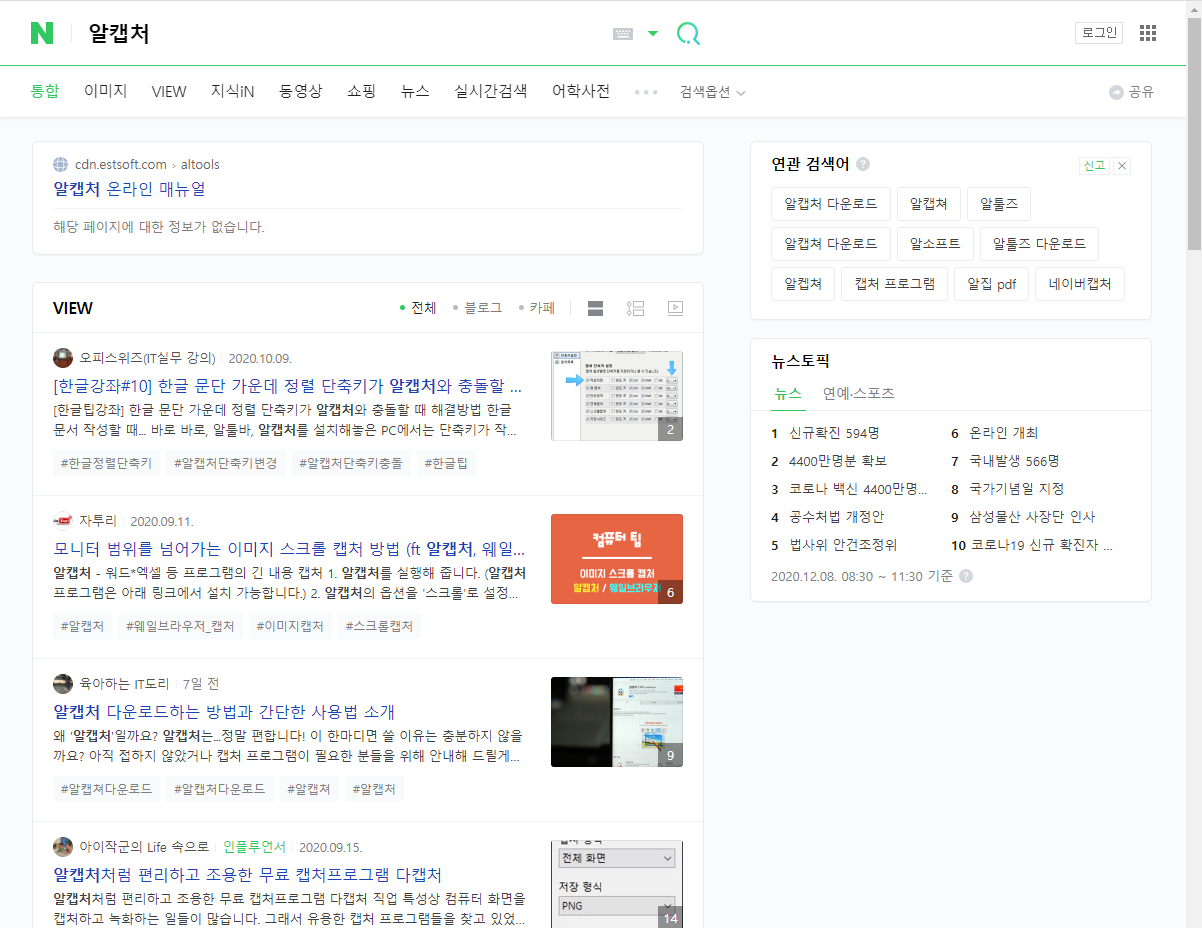Open the 쇼핑 tab

click(x=362, y=91)
